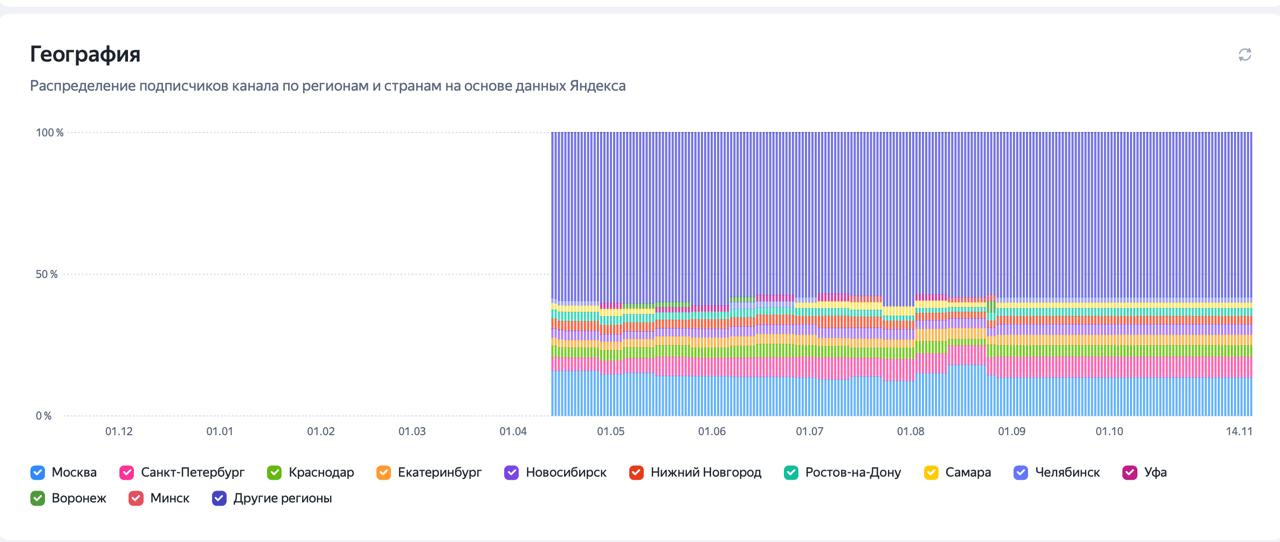
Task: Disable the Воронеж checkbox
Action: click(38, 498)
